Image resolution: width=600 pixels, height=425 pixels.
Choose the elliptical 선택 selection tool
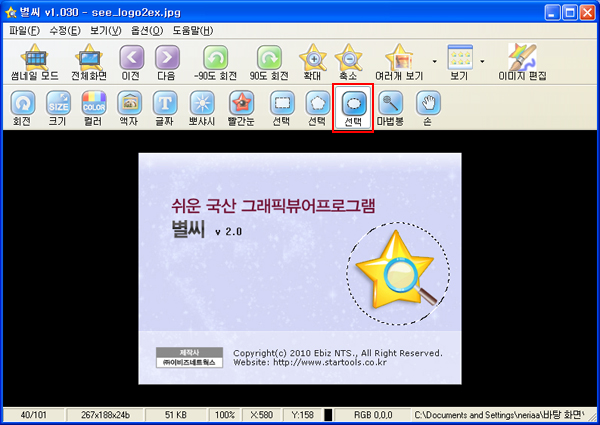353,108
